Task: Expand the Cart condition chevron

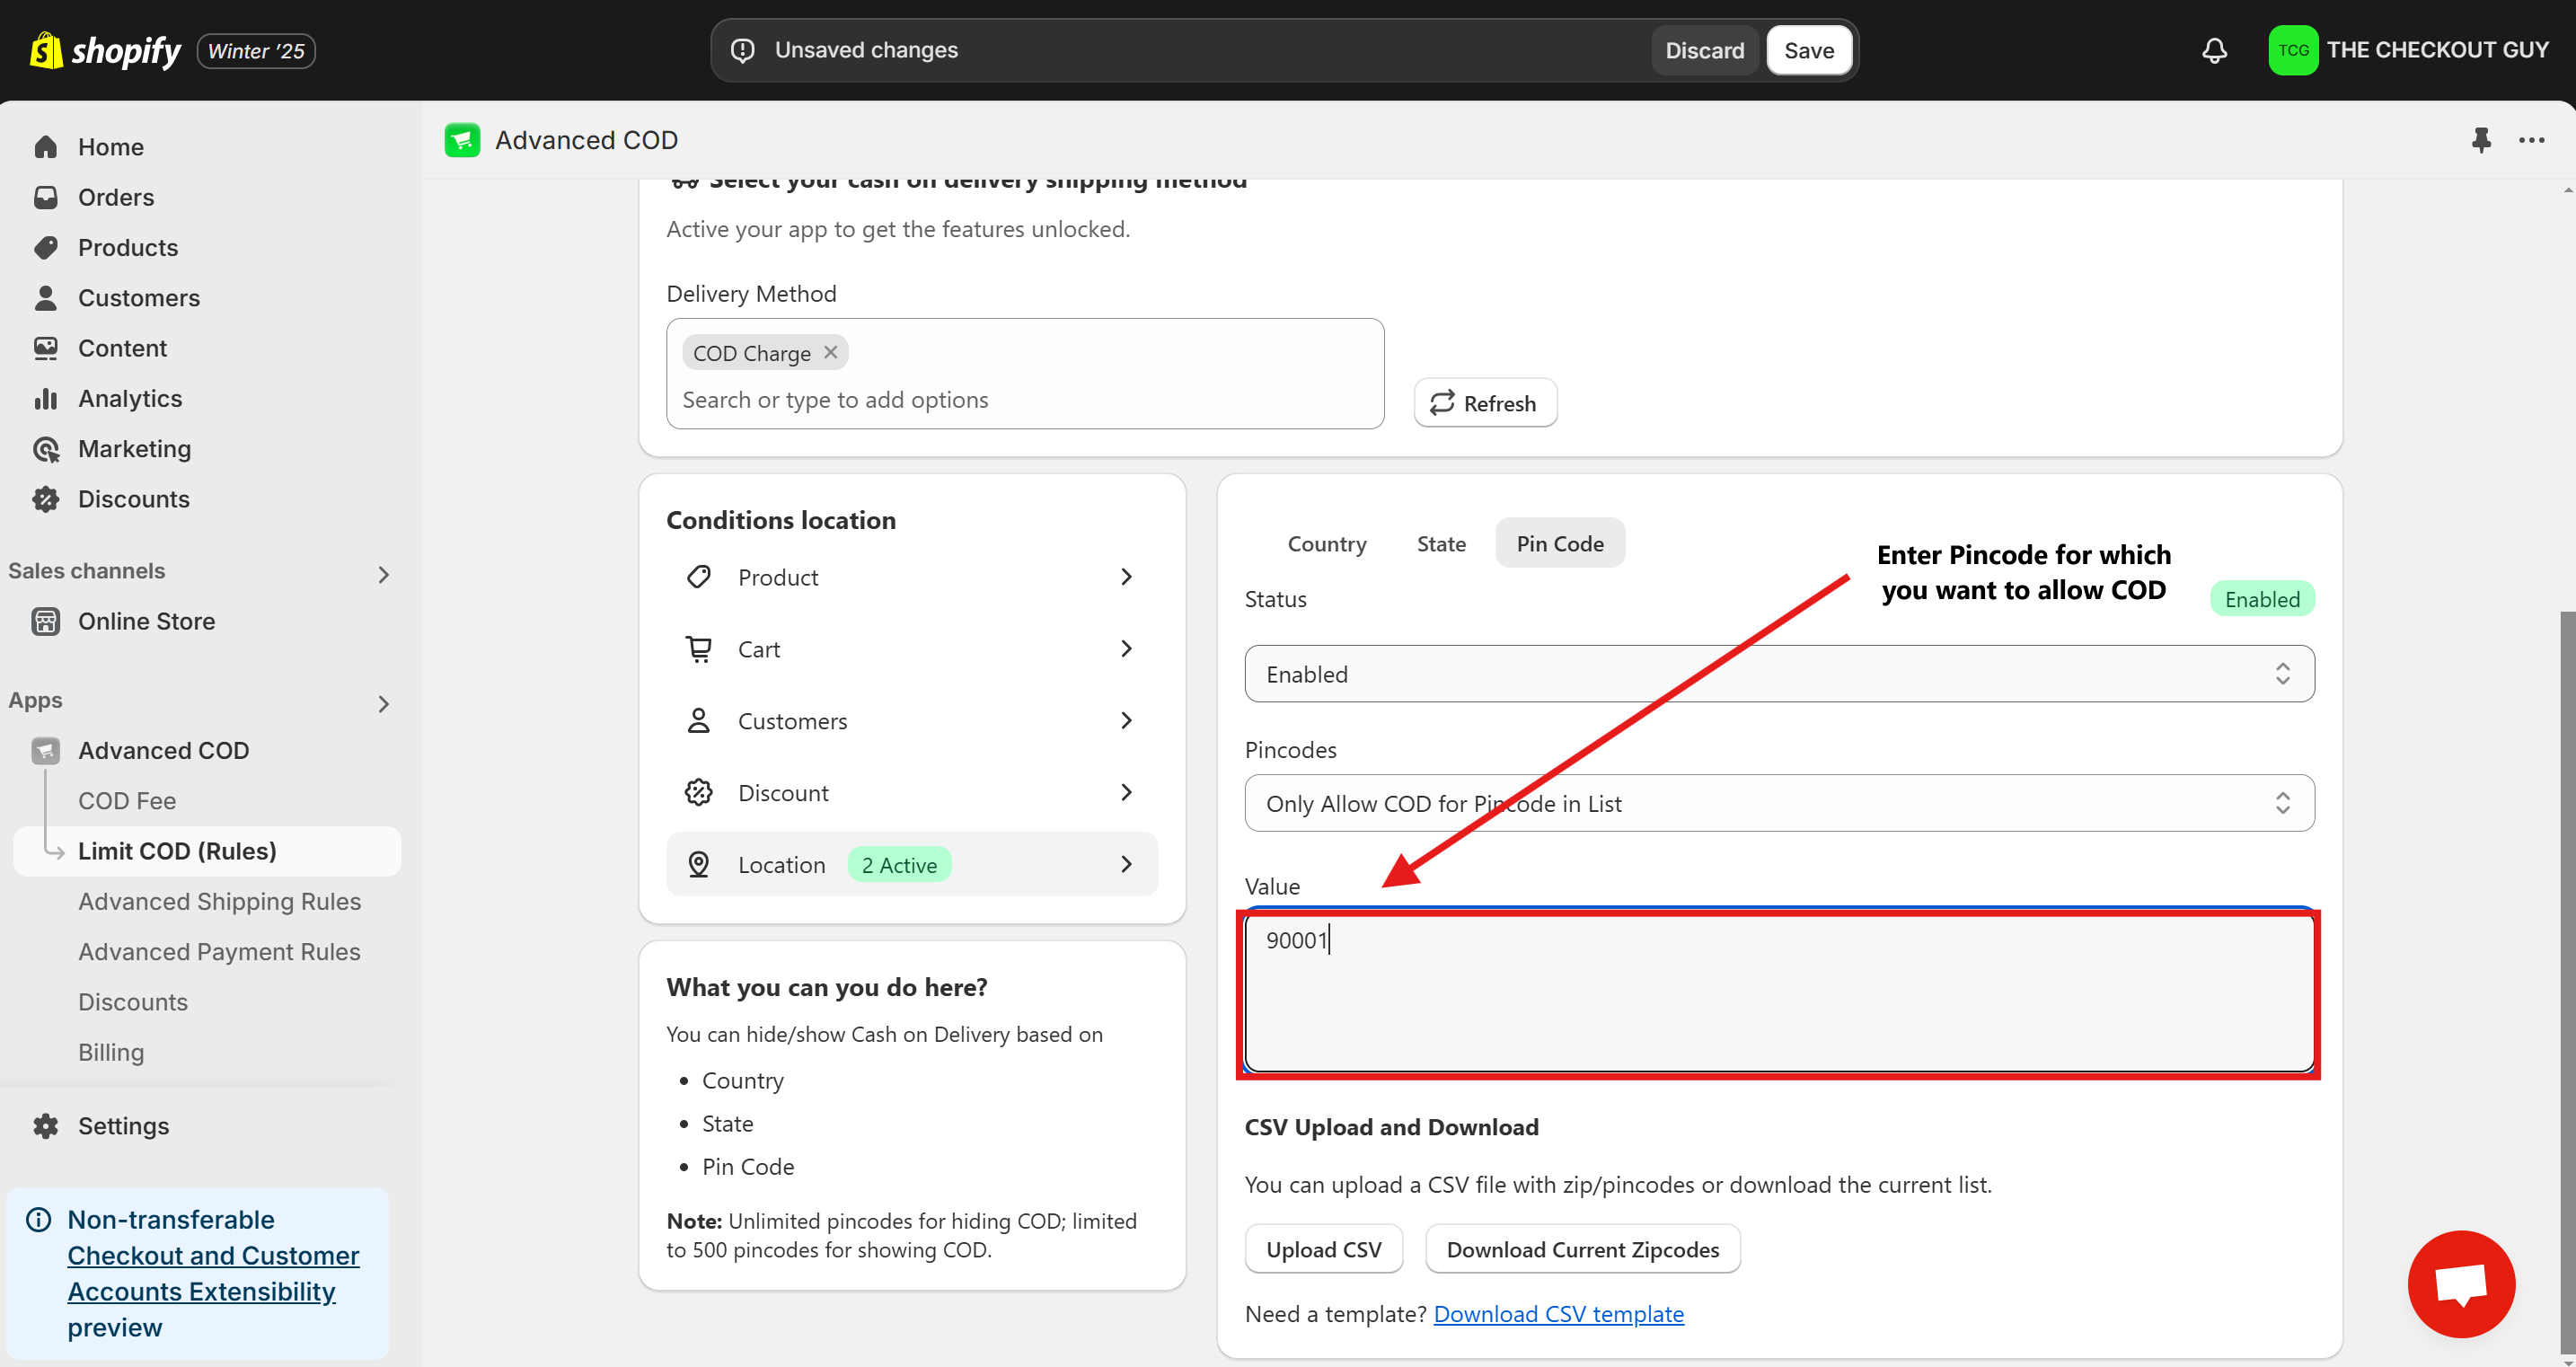Action: 1126,649
